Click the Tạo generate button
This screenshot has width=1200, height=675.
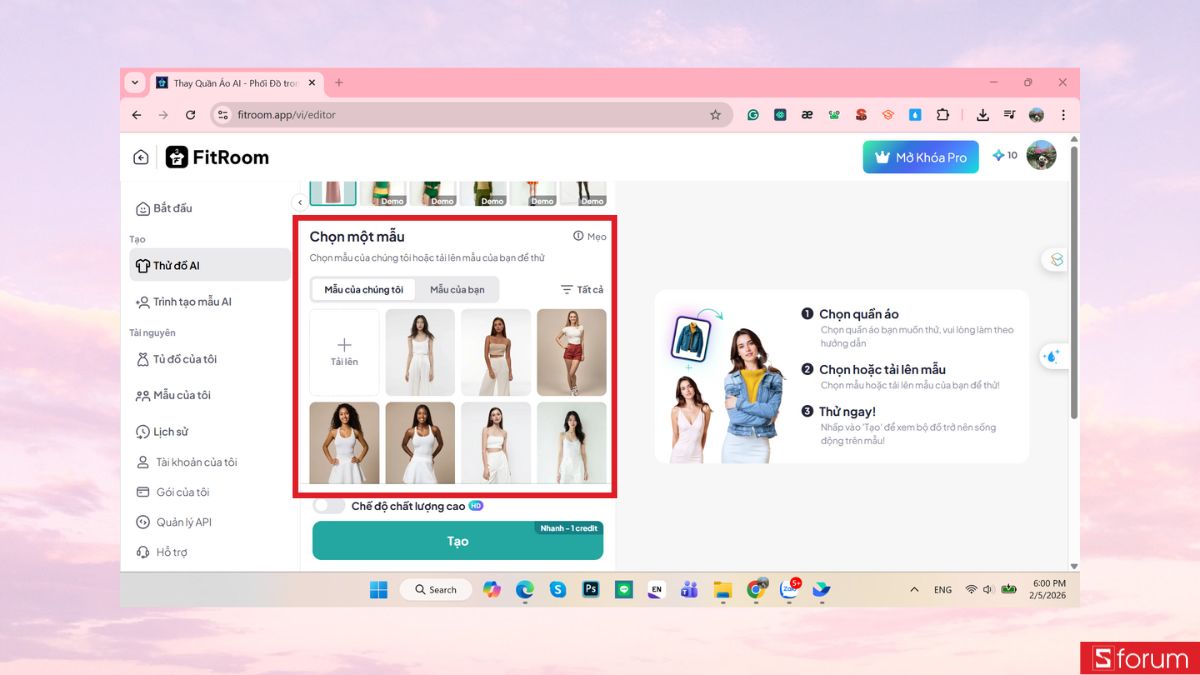(458, 541)
